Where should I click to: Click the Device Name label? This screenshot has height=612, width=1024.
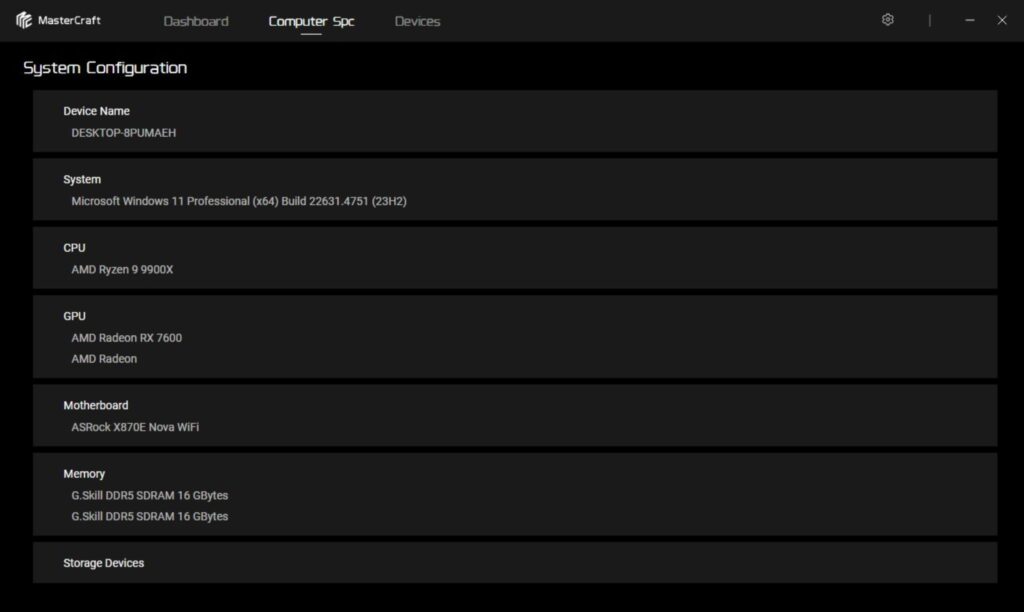tap(96, 111)
